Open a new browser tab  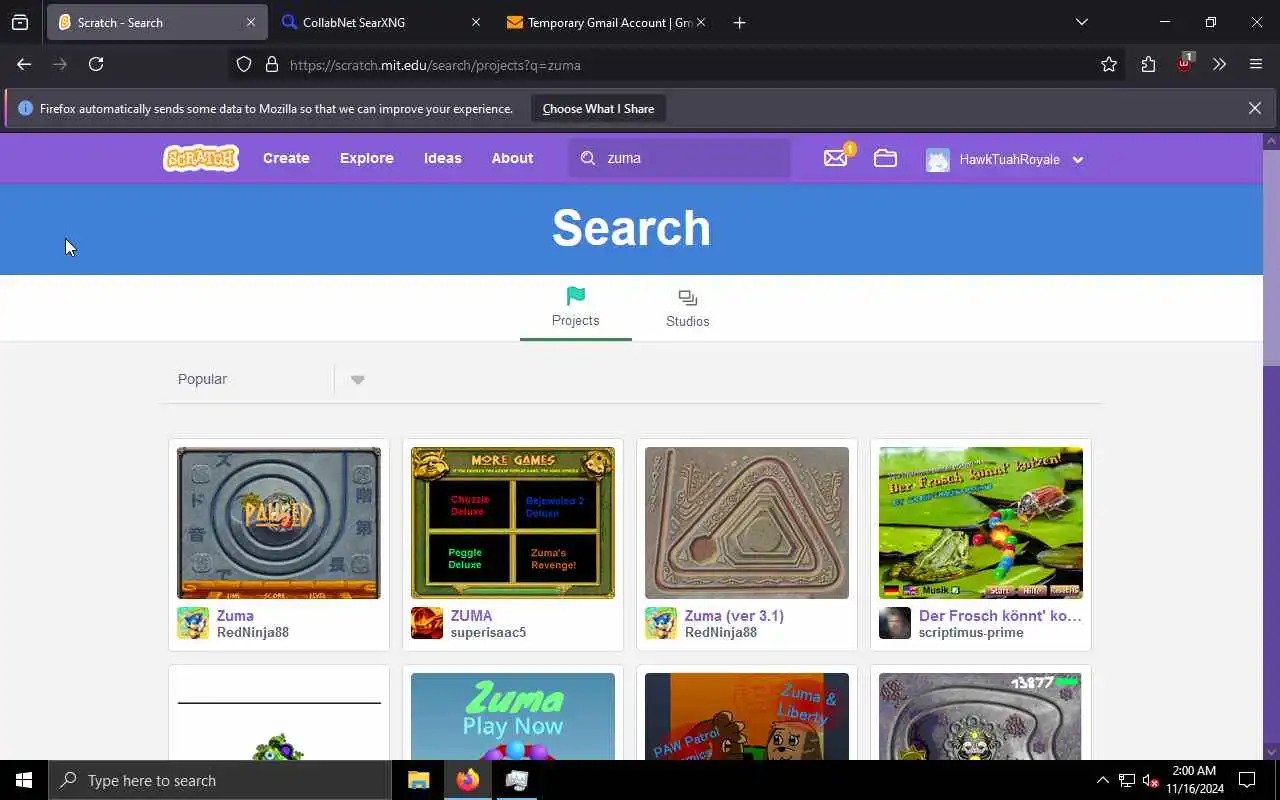click(739, 22)
